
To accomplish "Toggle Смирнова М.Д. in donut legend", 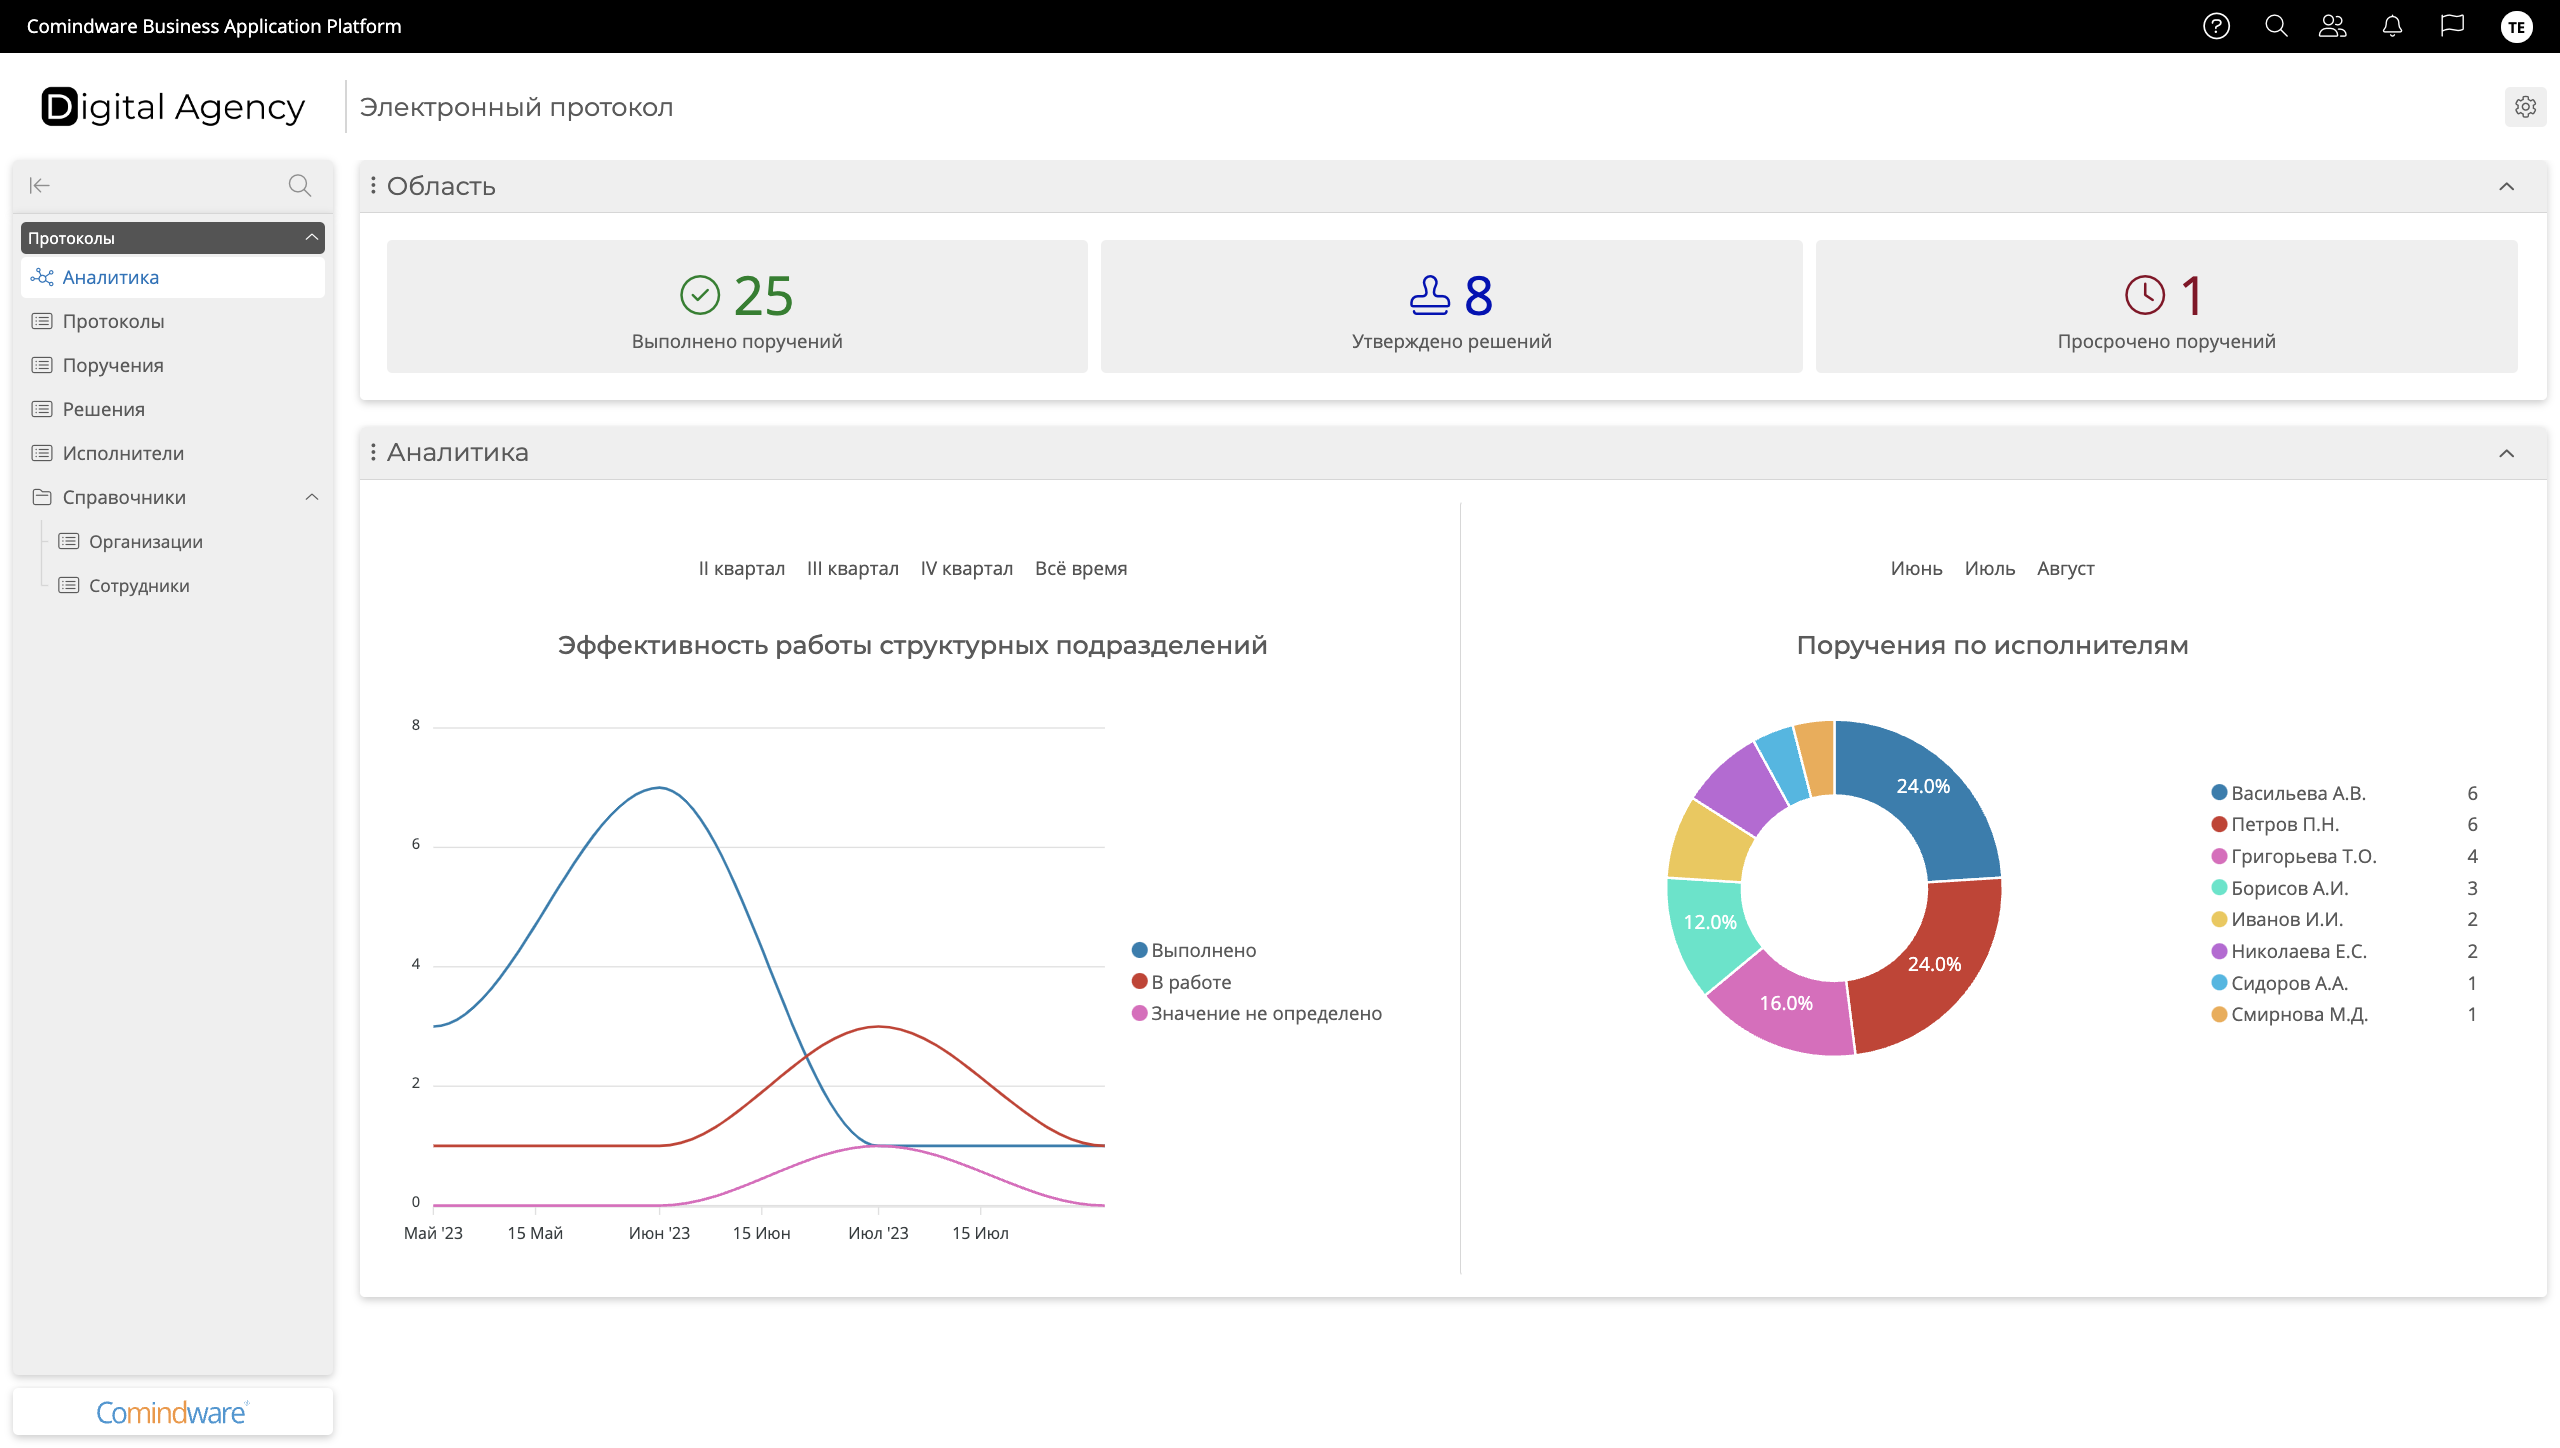I will (2290, 1014).
